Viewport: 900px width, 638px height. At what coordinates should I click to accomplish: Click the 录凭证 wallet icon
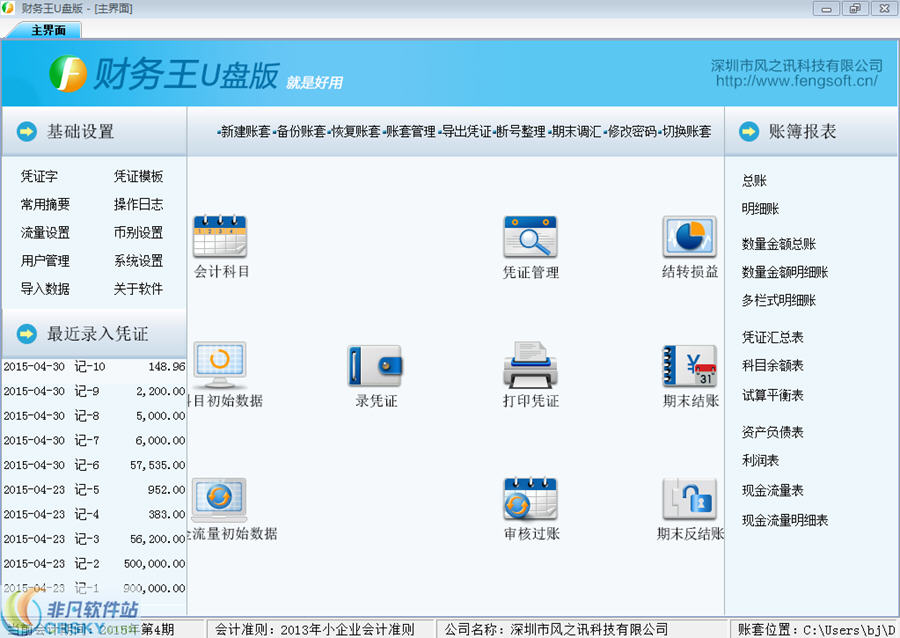pyautogui.click(x=375, y=365)
